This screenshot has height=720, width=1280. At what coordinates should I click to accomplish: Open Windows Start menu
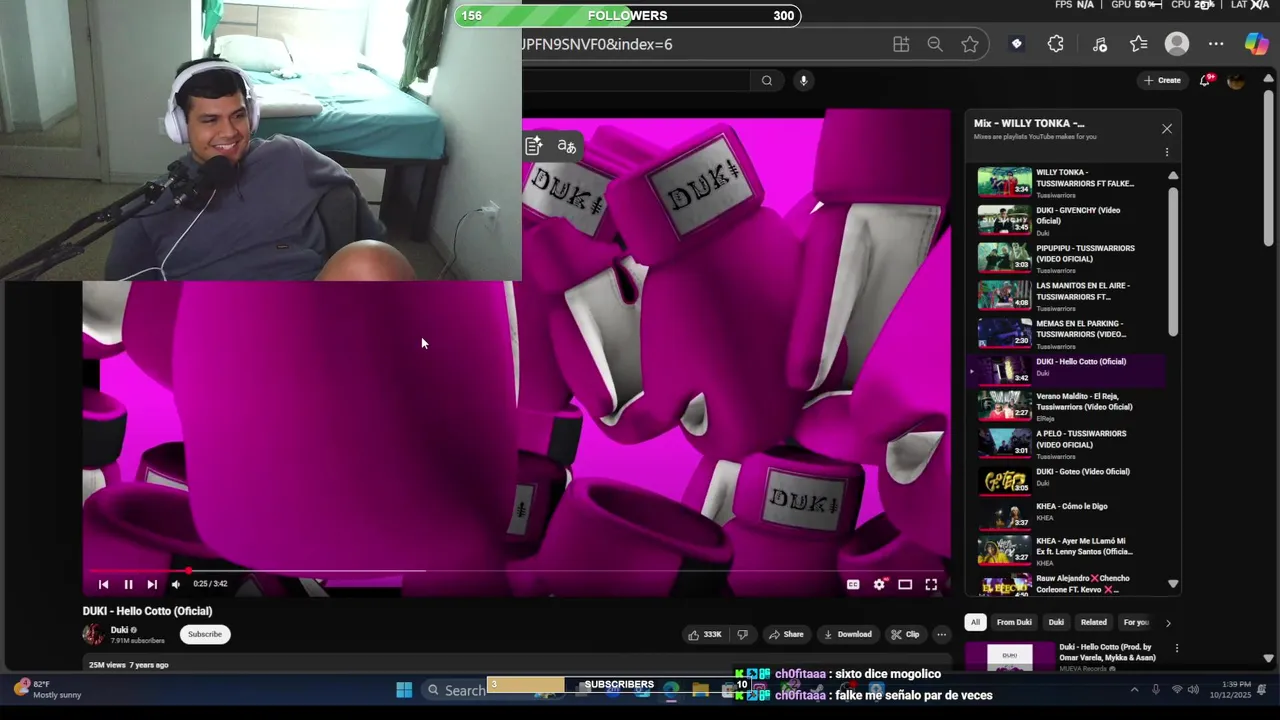404,690
